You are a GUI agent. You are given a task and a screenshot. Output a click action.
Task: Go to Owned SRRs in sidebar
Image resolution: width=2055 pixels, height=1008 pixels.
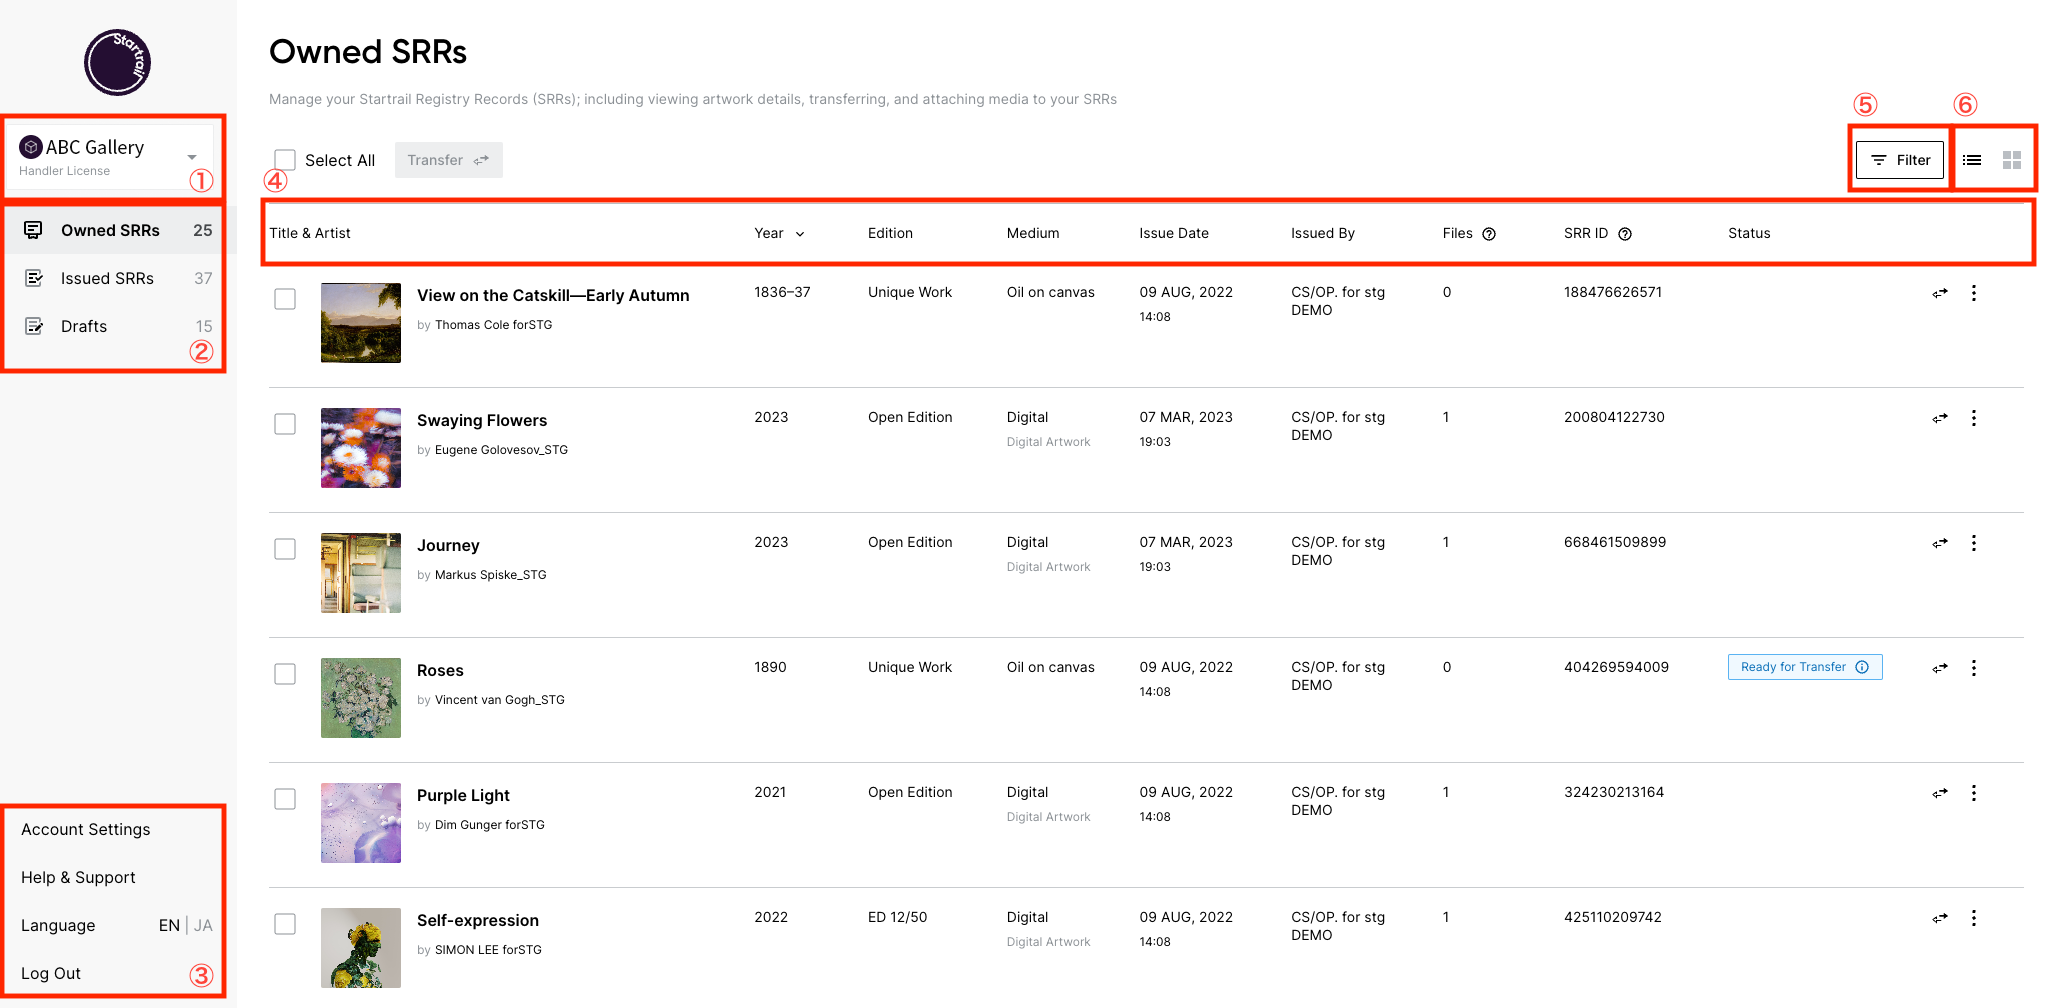pyautogui.click(x=118, y=230)
